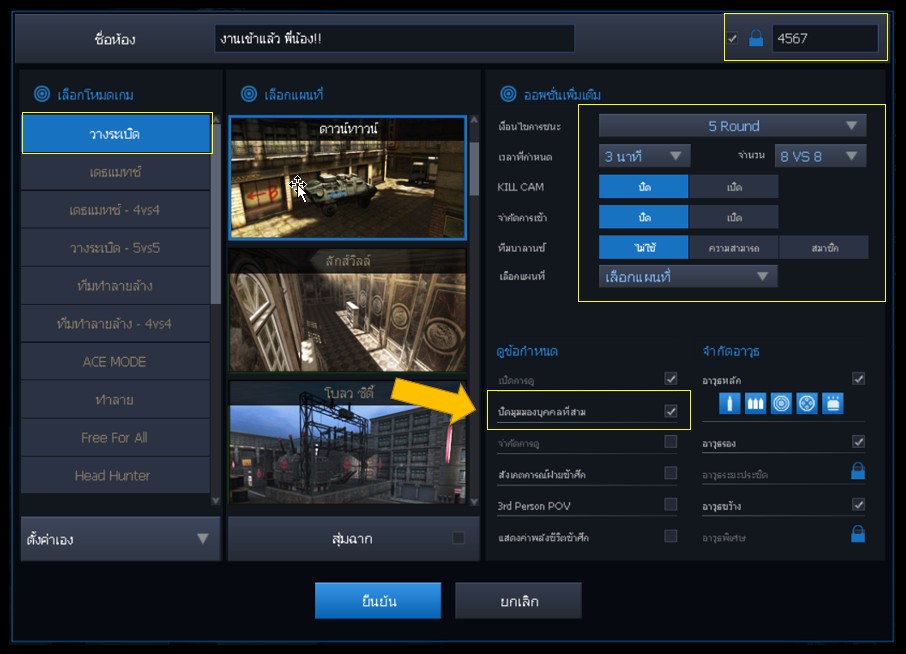Open the ตั้งค่าเอง preset dropdown
This screenshot has height=654, width=906.
click(120, 539)
